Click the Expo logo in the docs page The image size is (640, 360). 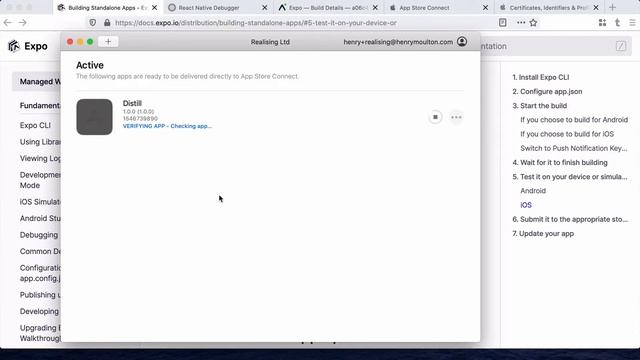coord(28,46)
